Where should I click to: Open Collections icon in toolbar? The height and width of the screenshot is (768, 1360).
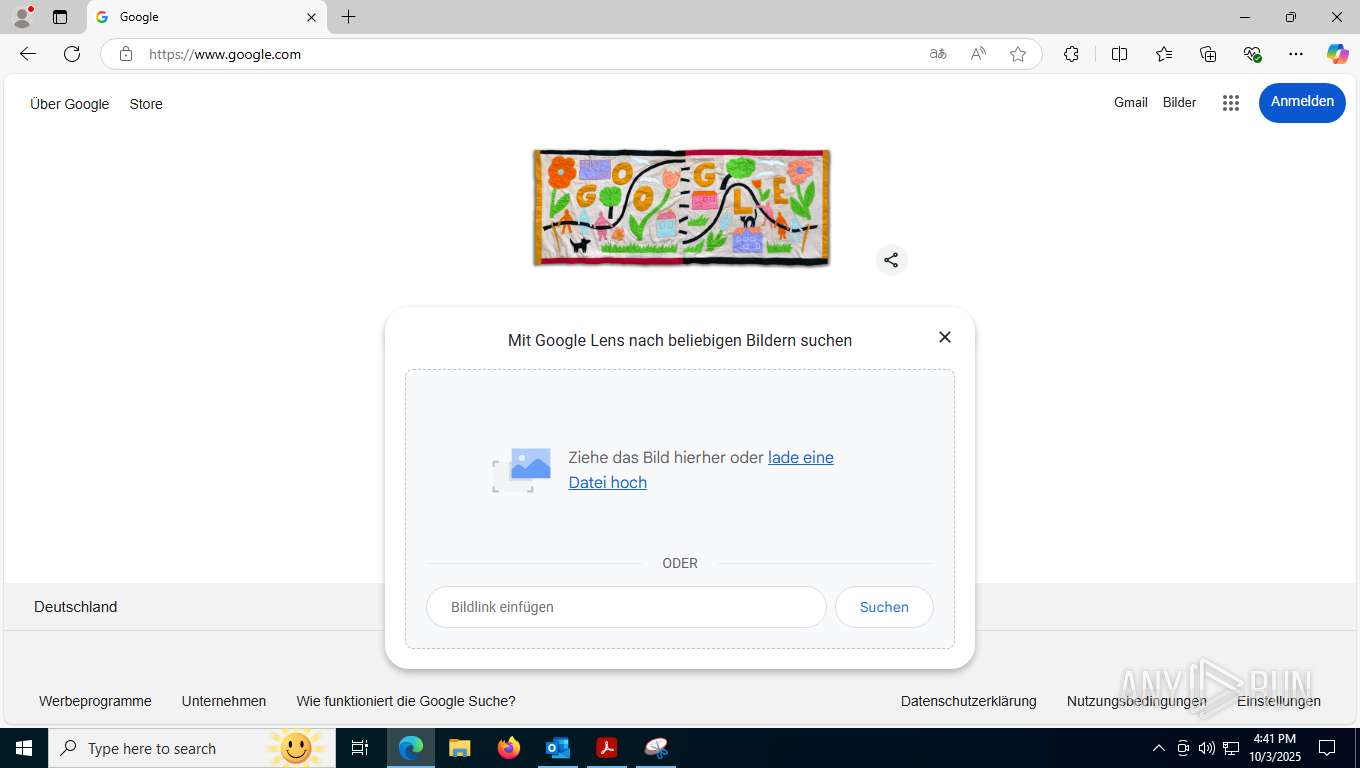[x=1208, y=54]
